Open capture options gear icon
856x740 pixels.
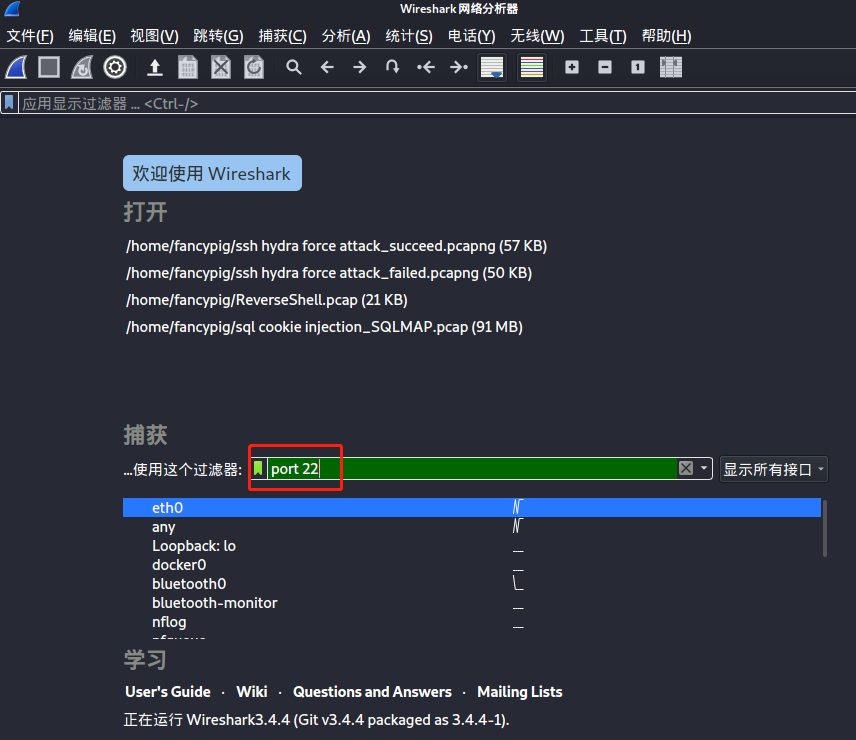click(x=115, y=68)
